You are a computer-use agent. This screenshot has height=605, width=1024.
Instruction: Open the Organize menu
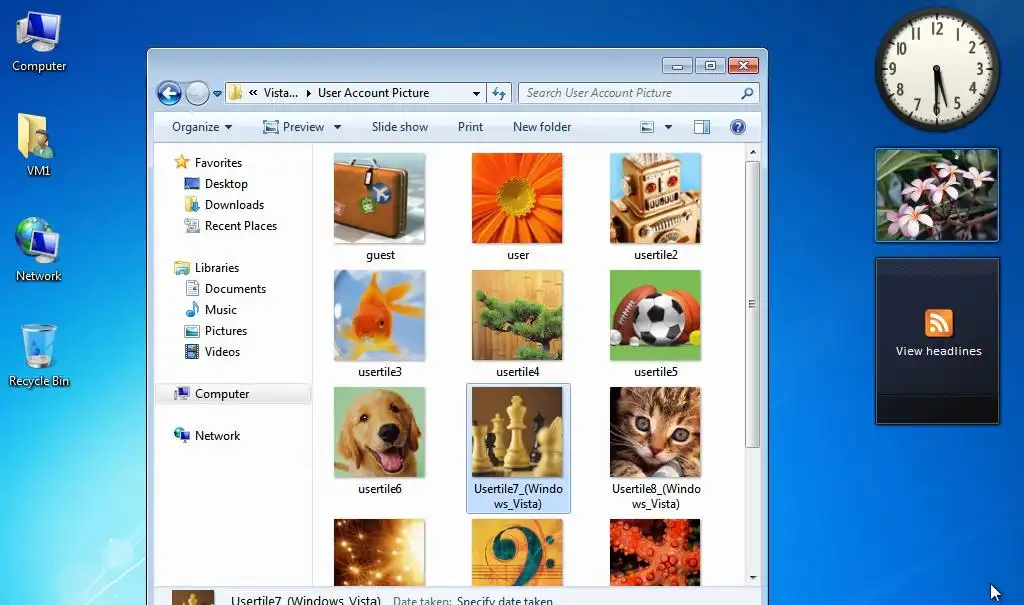click(x=202, y=127)
